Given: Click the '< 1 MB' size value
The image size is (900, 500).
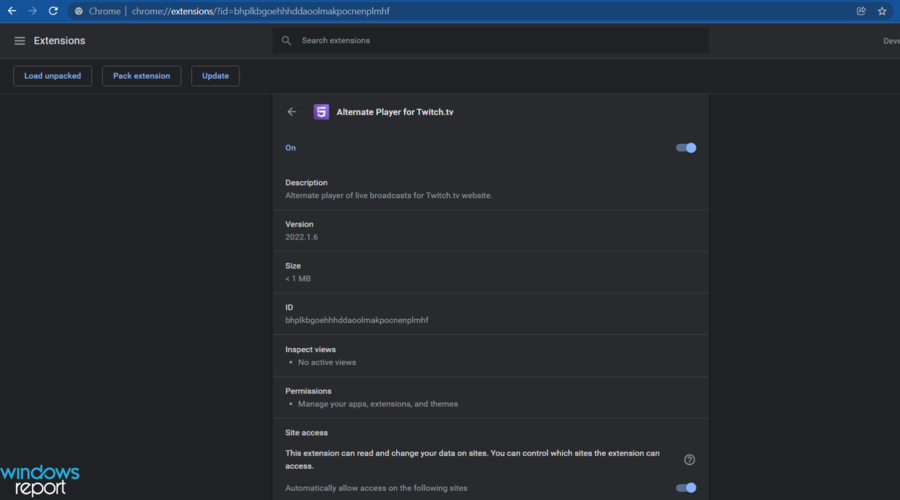Looking at the screenshot, I should click(x=298, y=278).
